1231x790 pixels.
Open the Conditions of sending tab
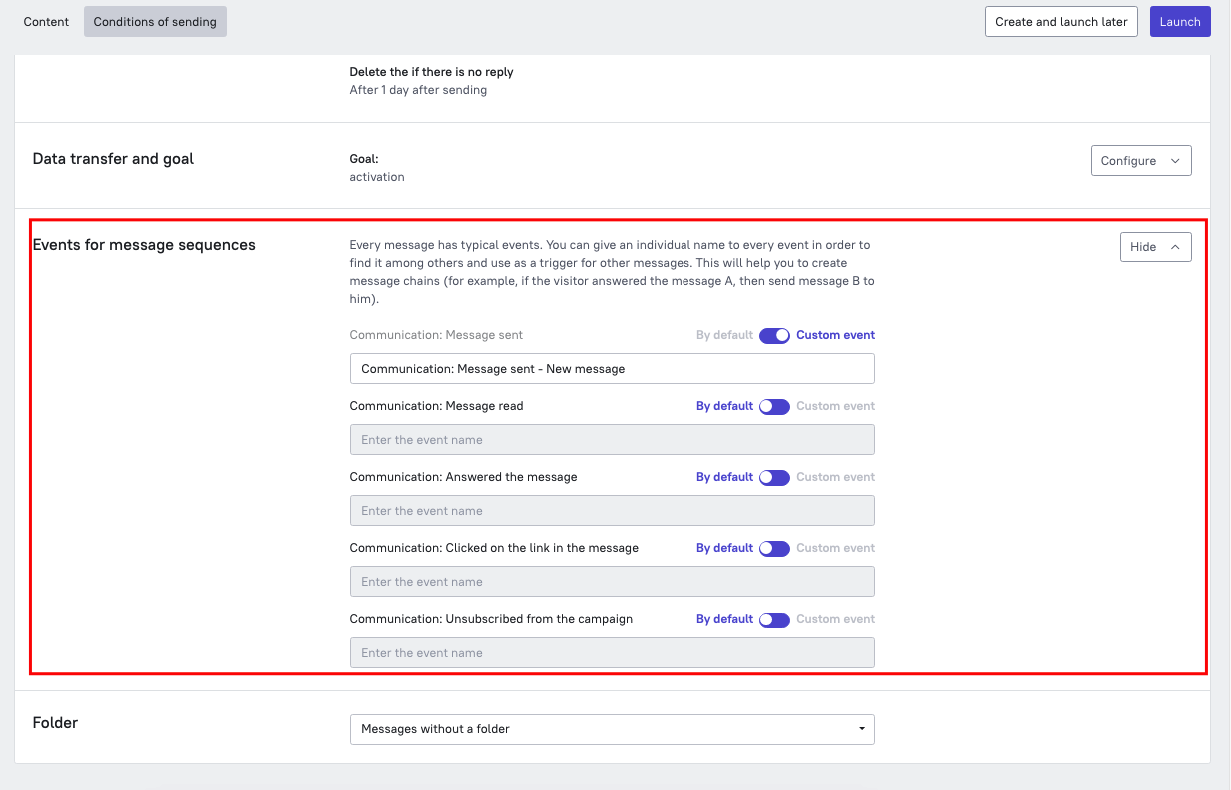155,22
